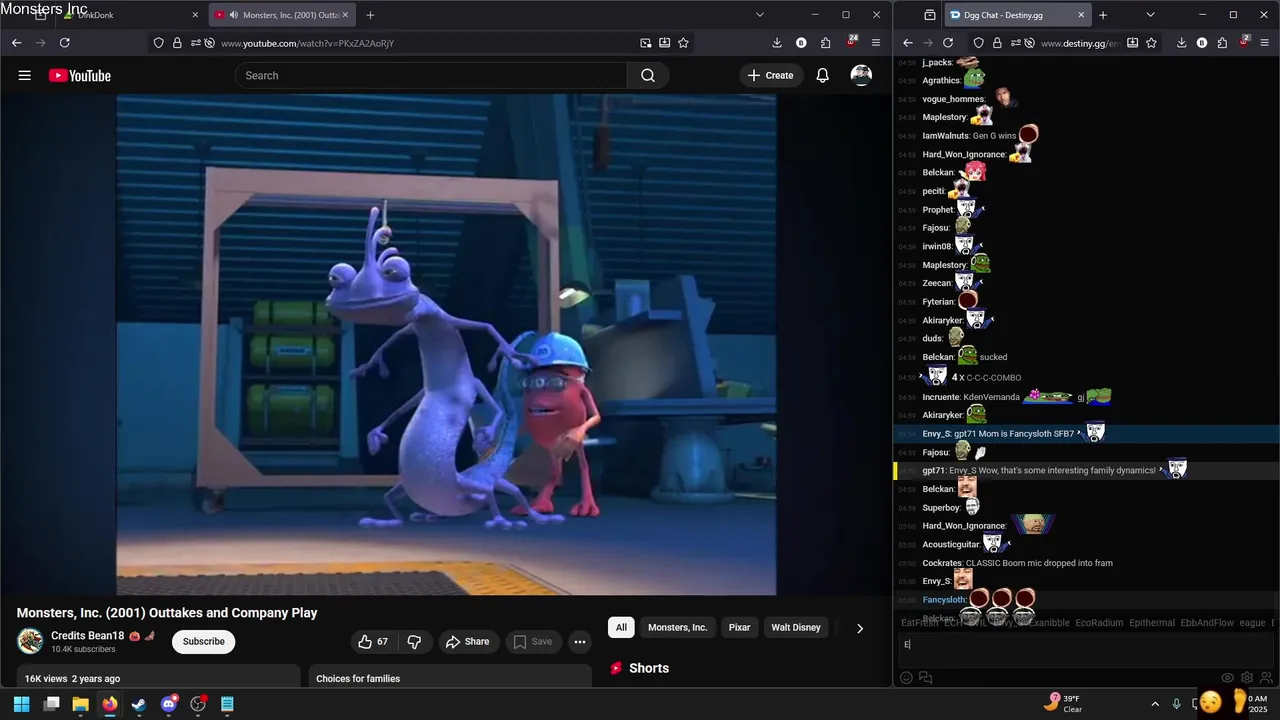Open Credits Bean18 channel name link
This screenshot has height=720, width=1280.
click(88, 636)
